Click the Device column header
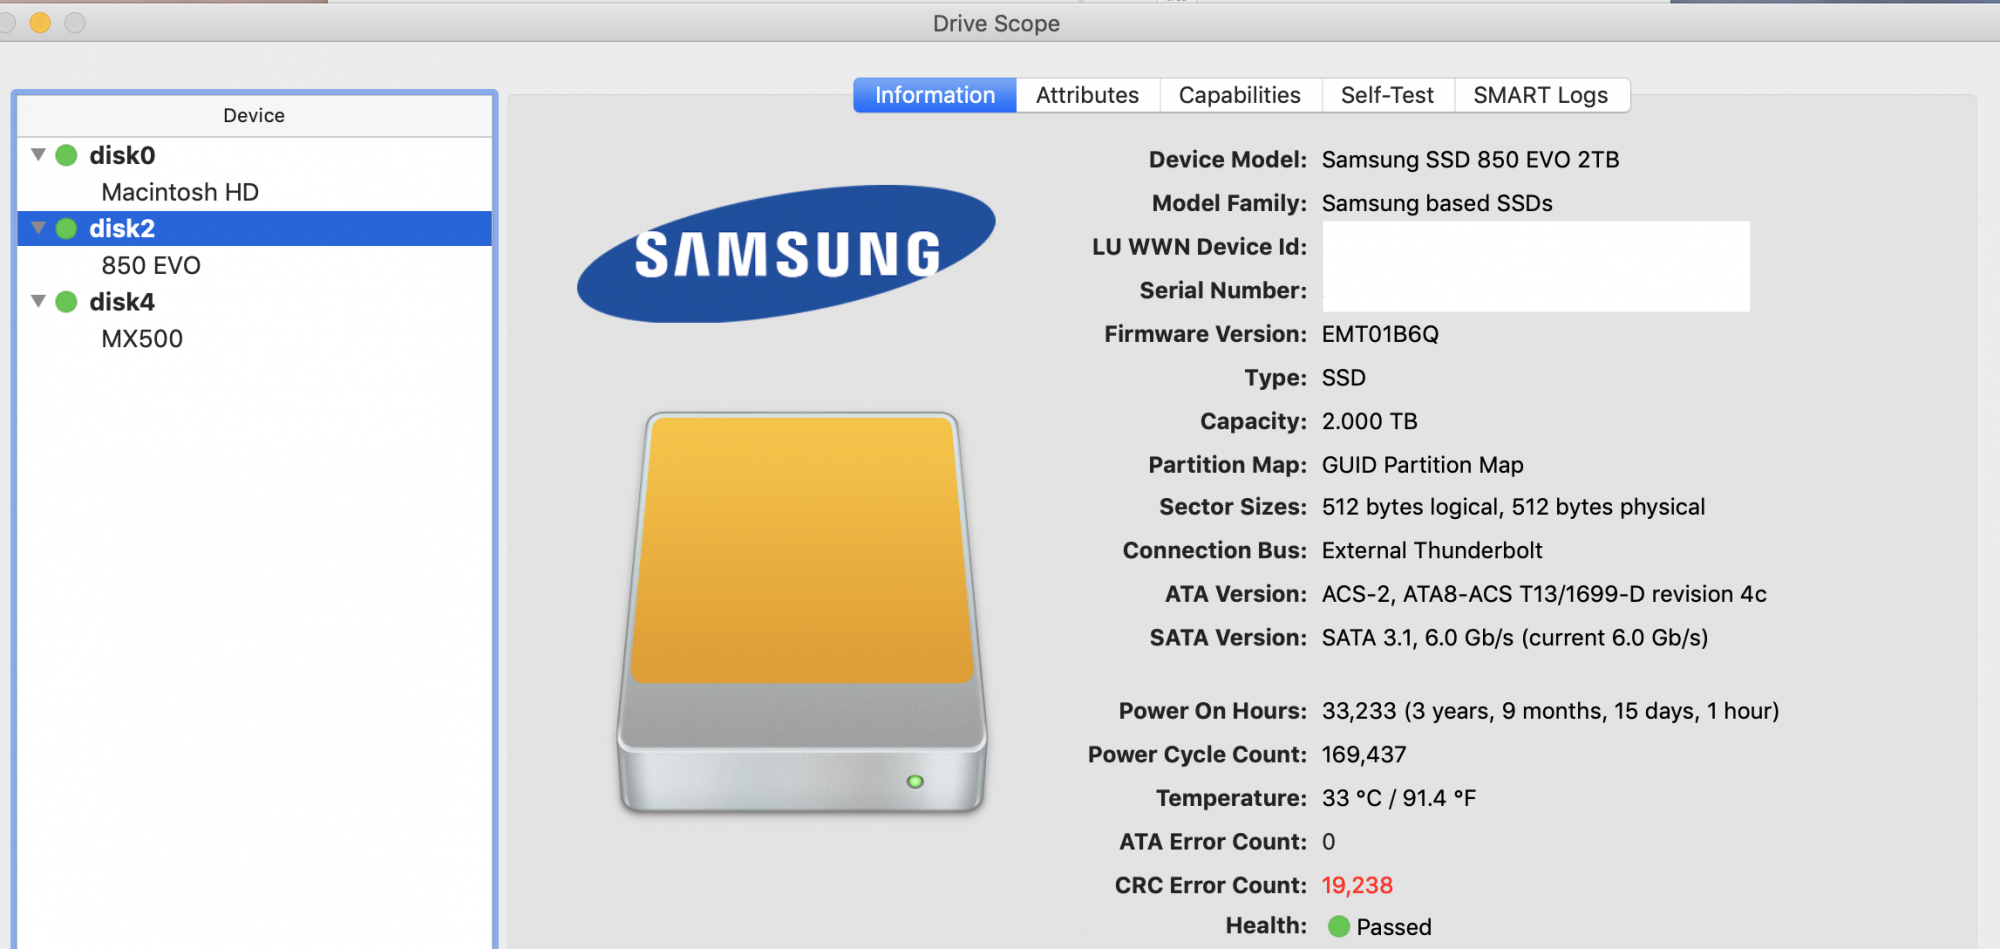The height and width of the screenshot is (949, 2000). coord(254,116)
